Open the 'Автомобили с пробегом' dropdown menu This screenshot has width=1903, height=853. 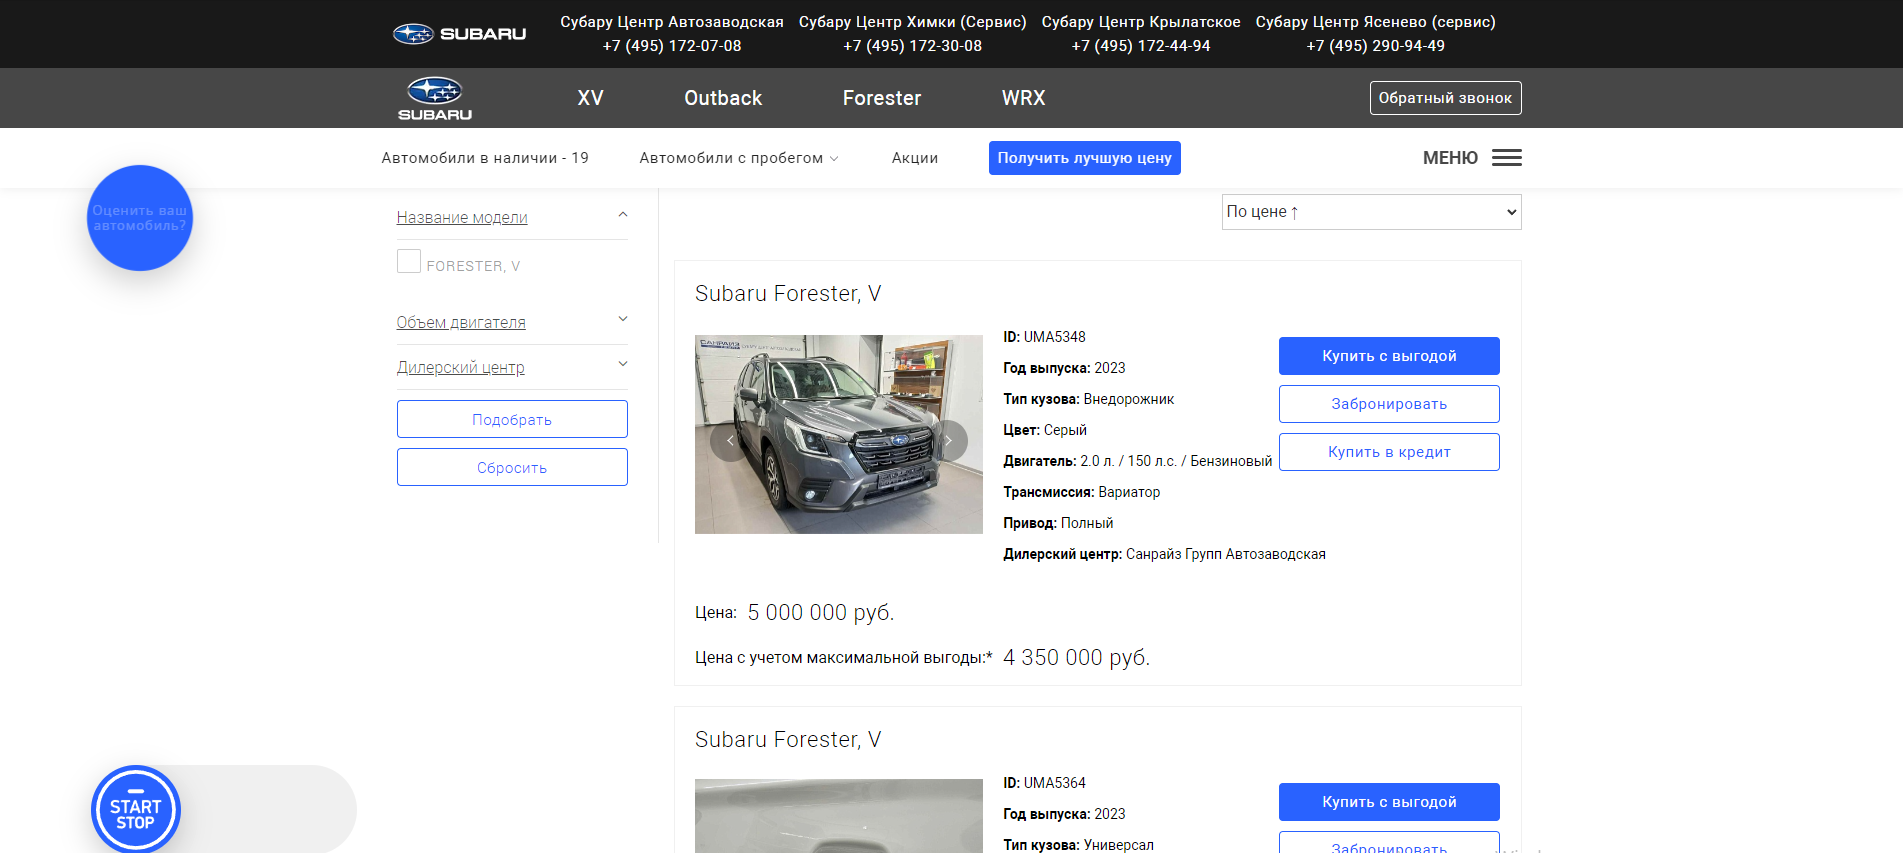click(x=739, y=158)
